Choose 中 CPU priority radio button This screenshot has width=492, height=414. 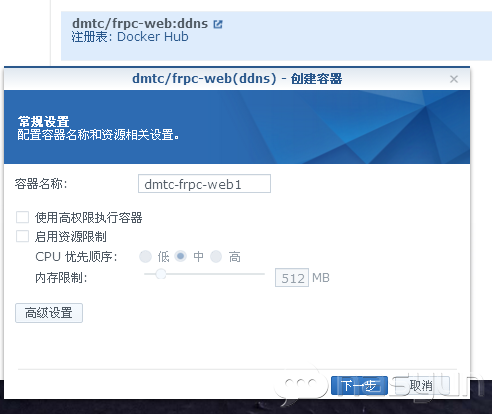click(x=180, y=256)
